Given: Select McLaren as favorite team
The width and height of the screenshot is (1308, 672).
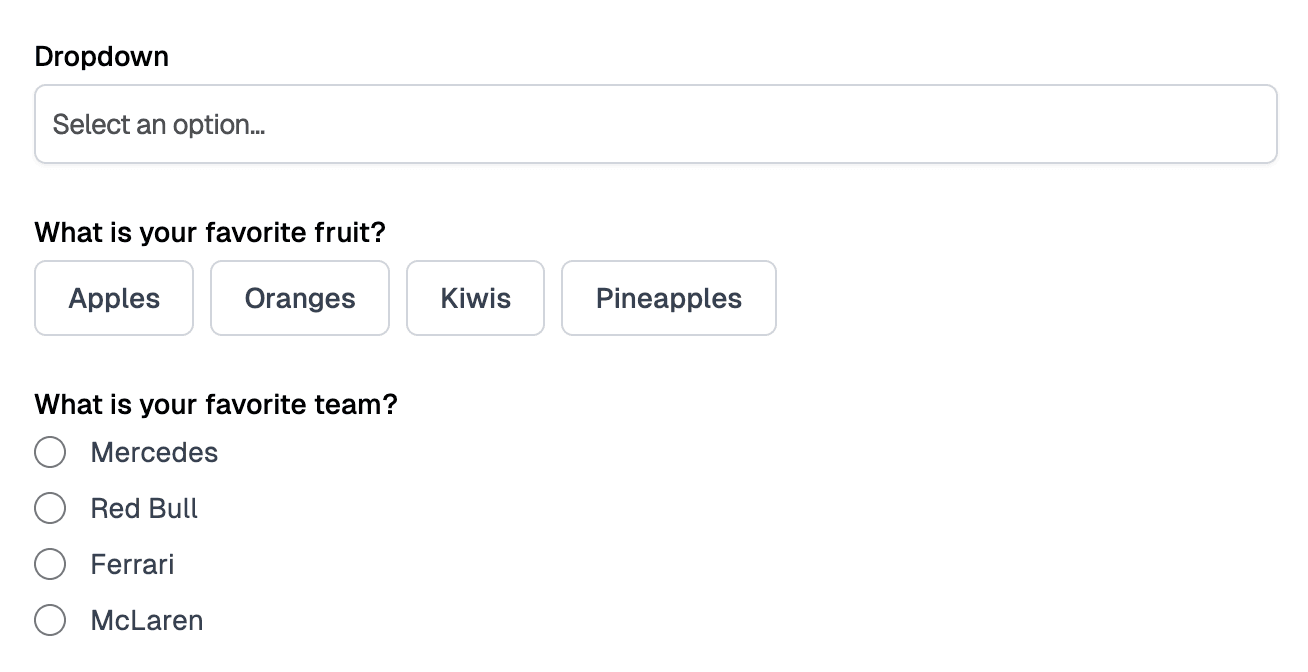Looking at the screenshot, I should (x=50, y=620).
